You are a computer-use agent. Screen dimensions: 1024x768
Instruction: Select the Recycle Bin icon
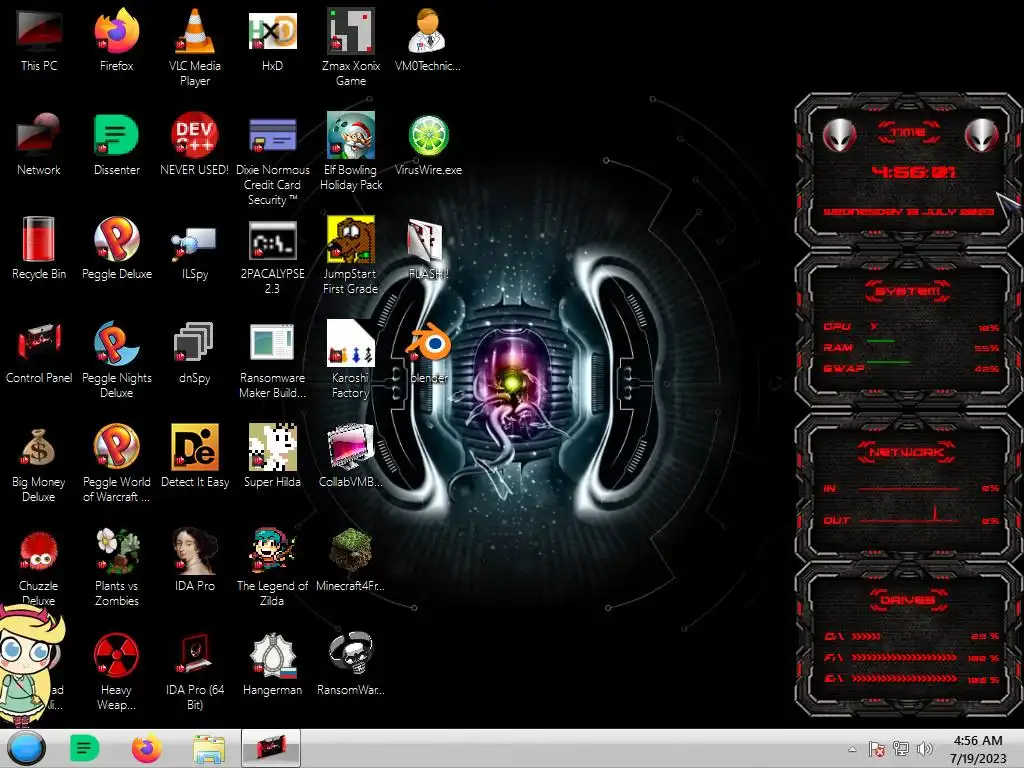39,248
